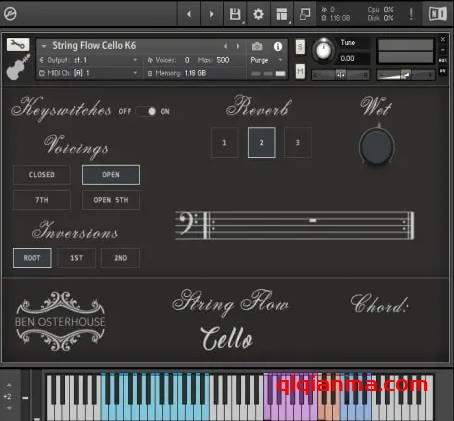Select next instrument in header
The height and width of the screenshot is (421, 454).
[x=238, y=46]
